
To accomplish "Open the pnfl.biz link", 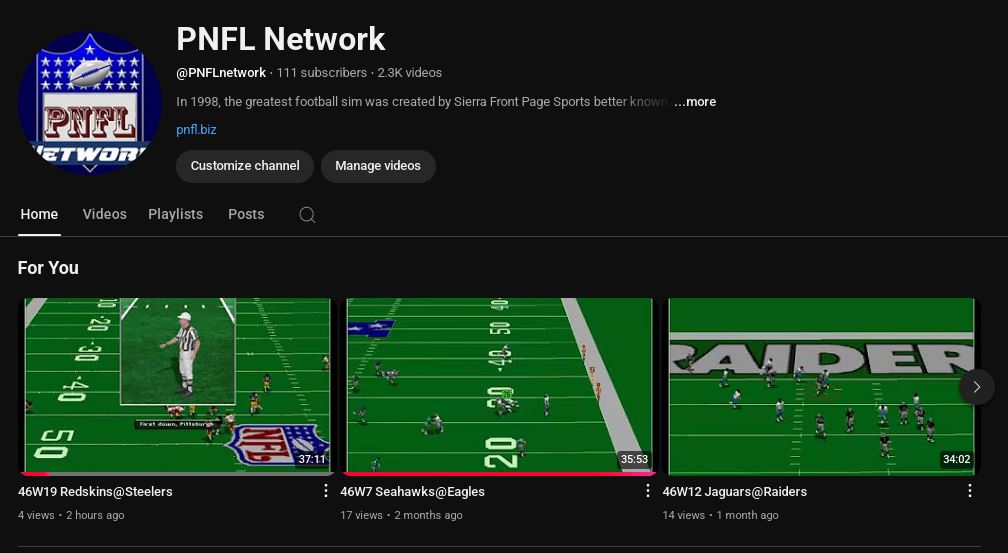I will [x=196, y=129].
